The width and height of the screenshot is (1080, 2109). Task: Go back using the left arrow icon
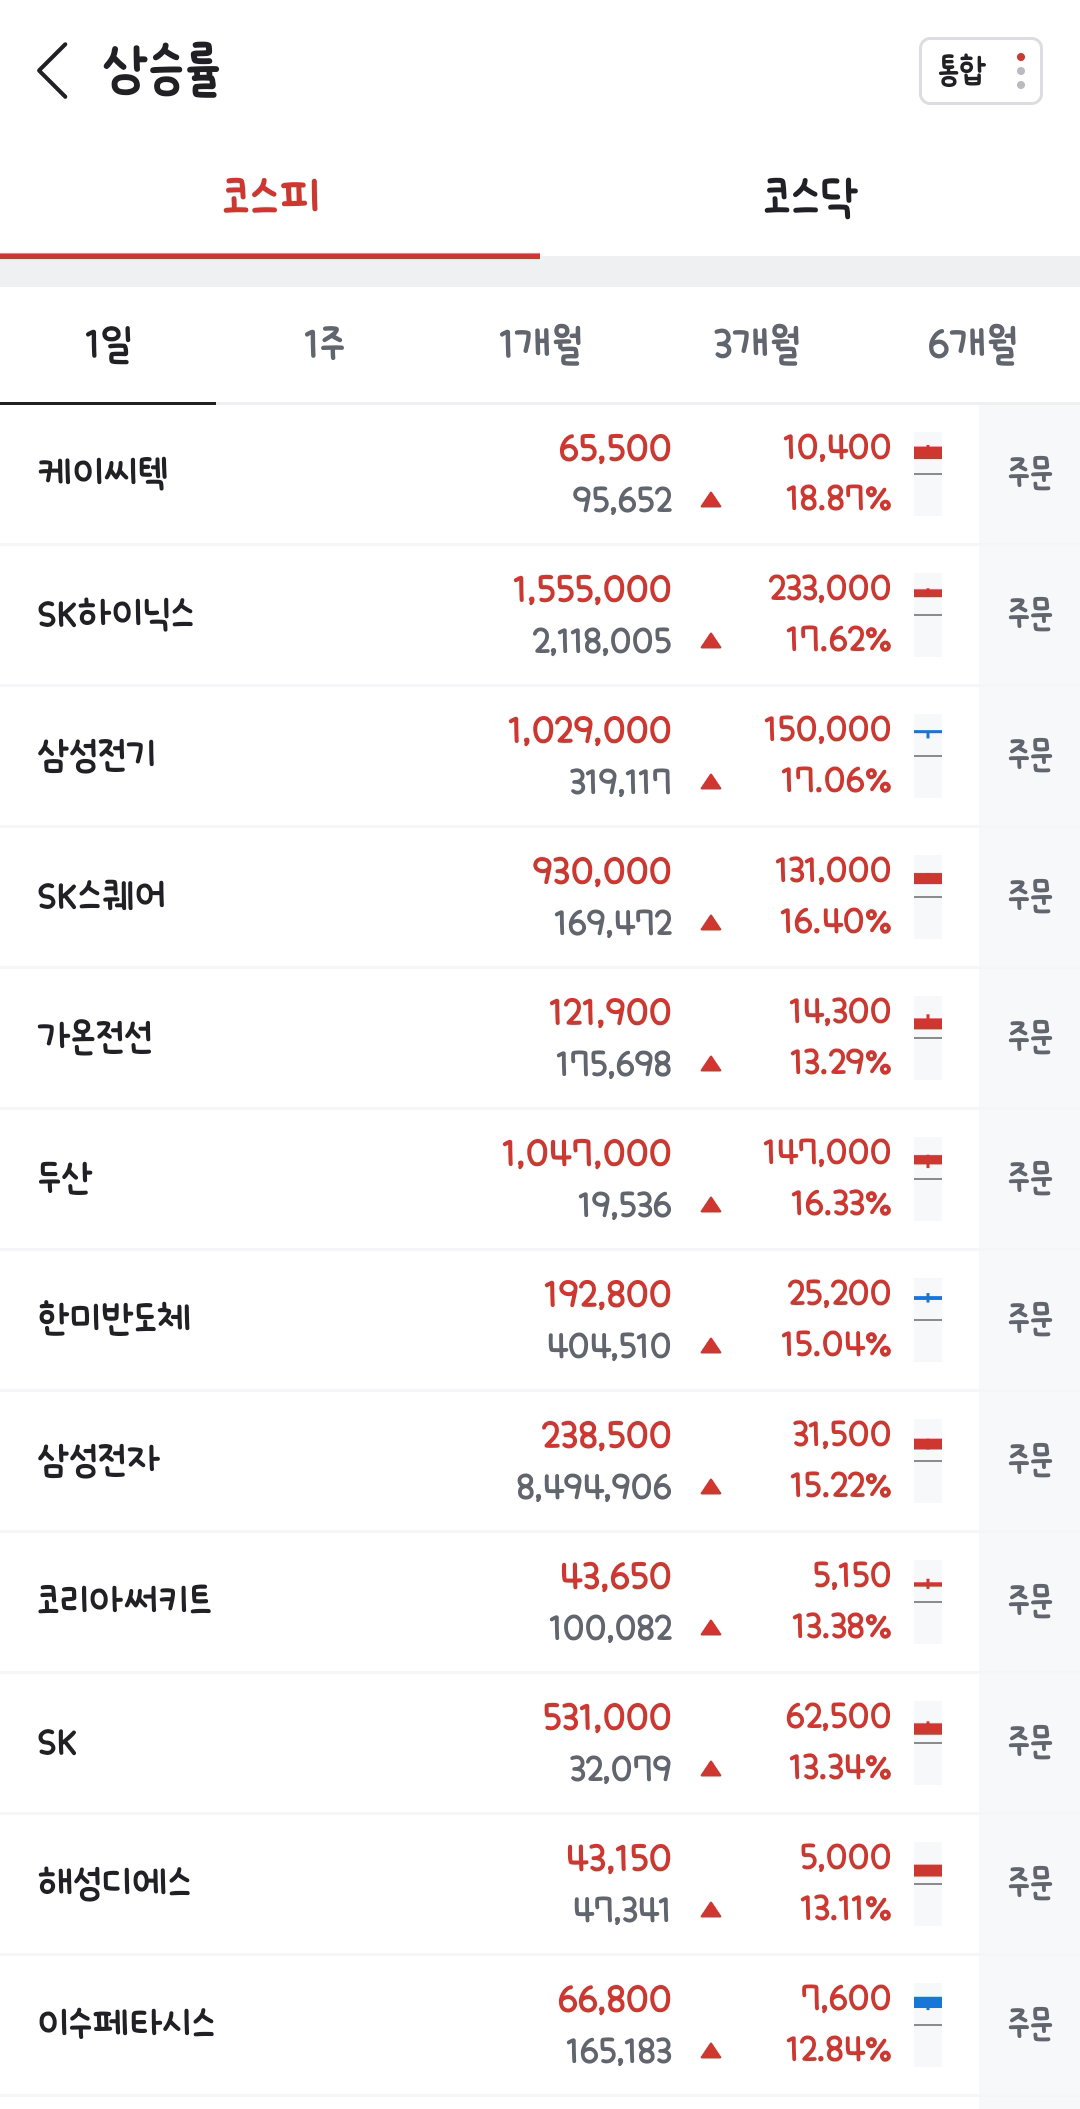tap(53, 70)
